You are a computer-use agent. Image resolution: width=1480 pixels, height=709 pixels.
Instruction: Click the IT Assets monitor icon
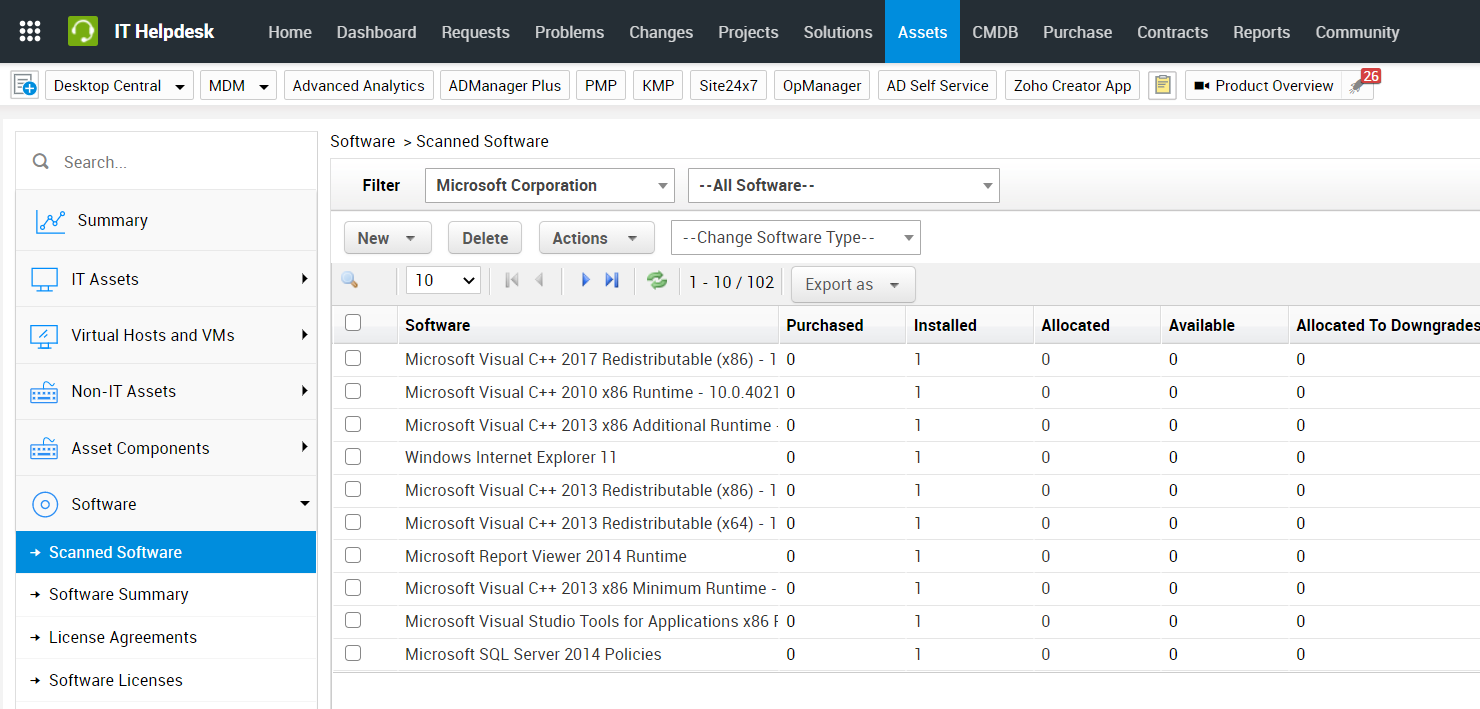click(44, 280)
